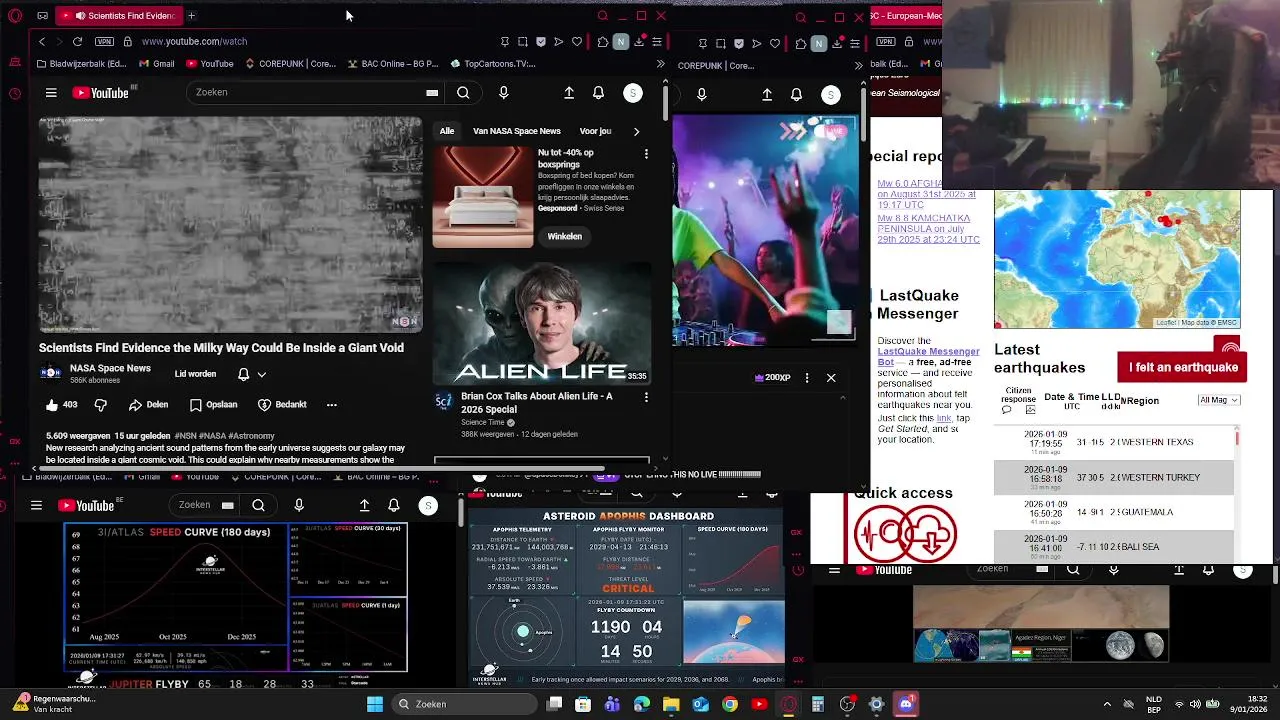This screenshot has width=1280, height=720.
Task: Click the search magnifier button in Milky Way video window
Action: [463, 93]
